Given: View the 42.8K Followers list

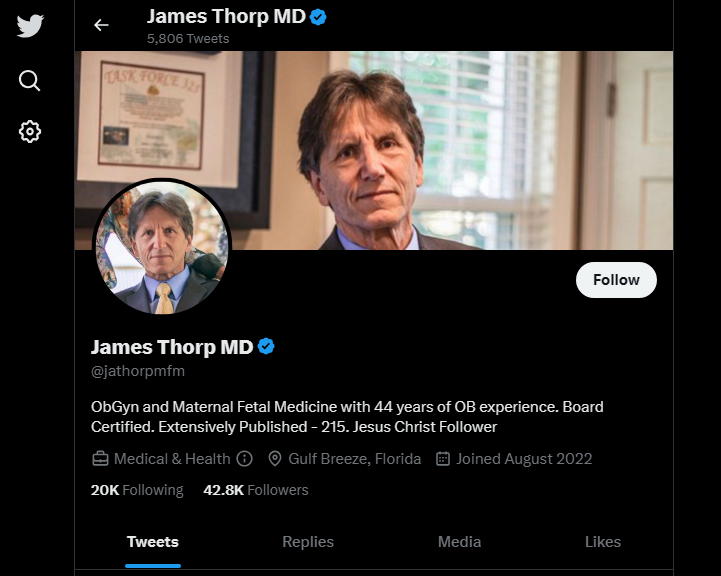Looking at the screenshot, I should (256, 490).
